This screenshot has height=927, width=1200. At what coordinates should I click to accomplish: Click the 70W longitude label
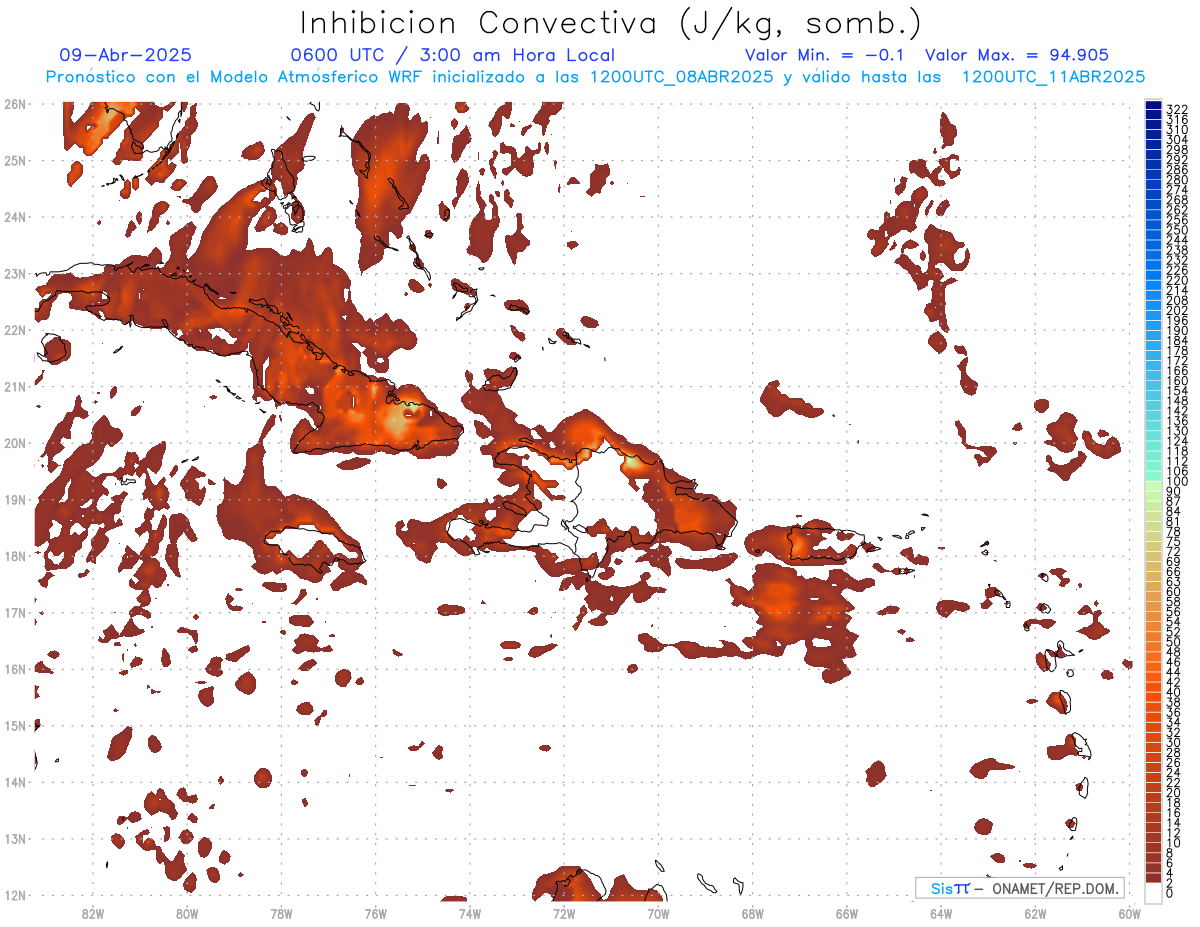(x=658, y=913)
